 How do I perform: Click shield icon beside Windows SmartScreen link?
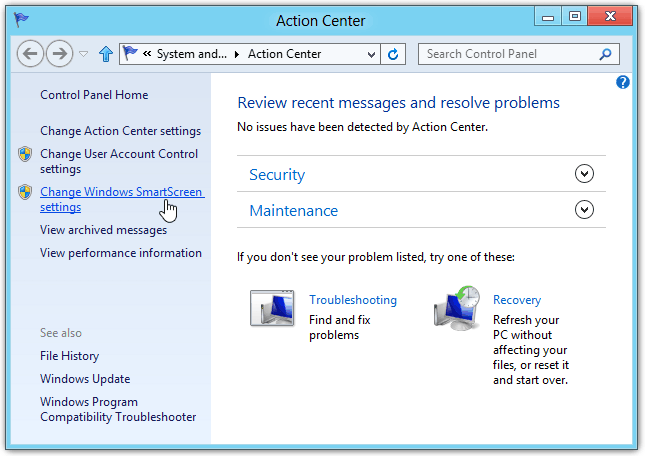point(25,192)
